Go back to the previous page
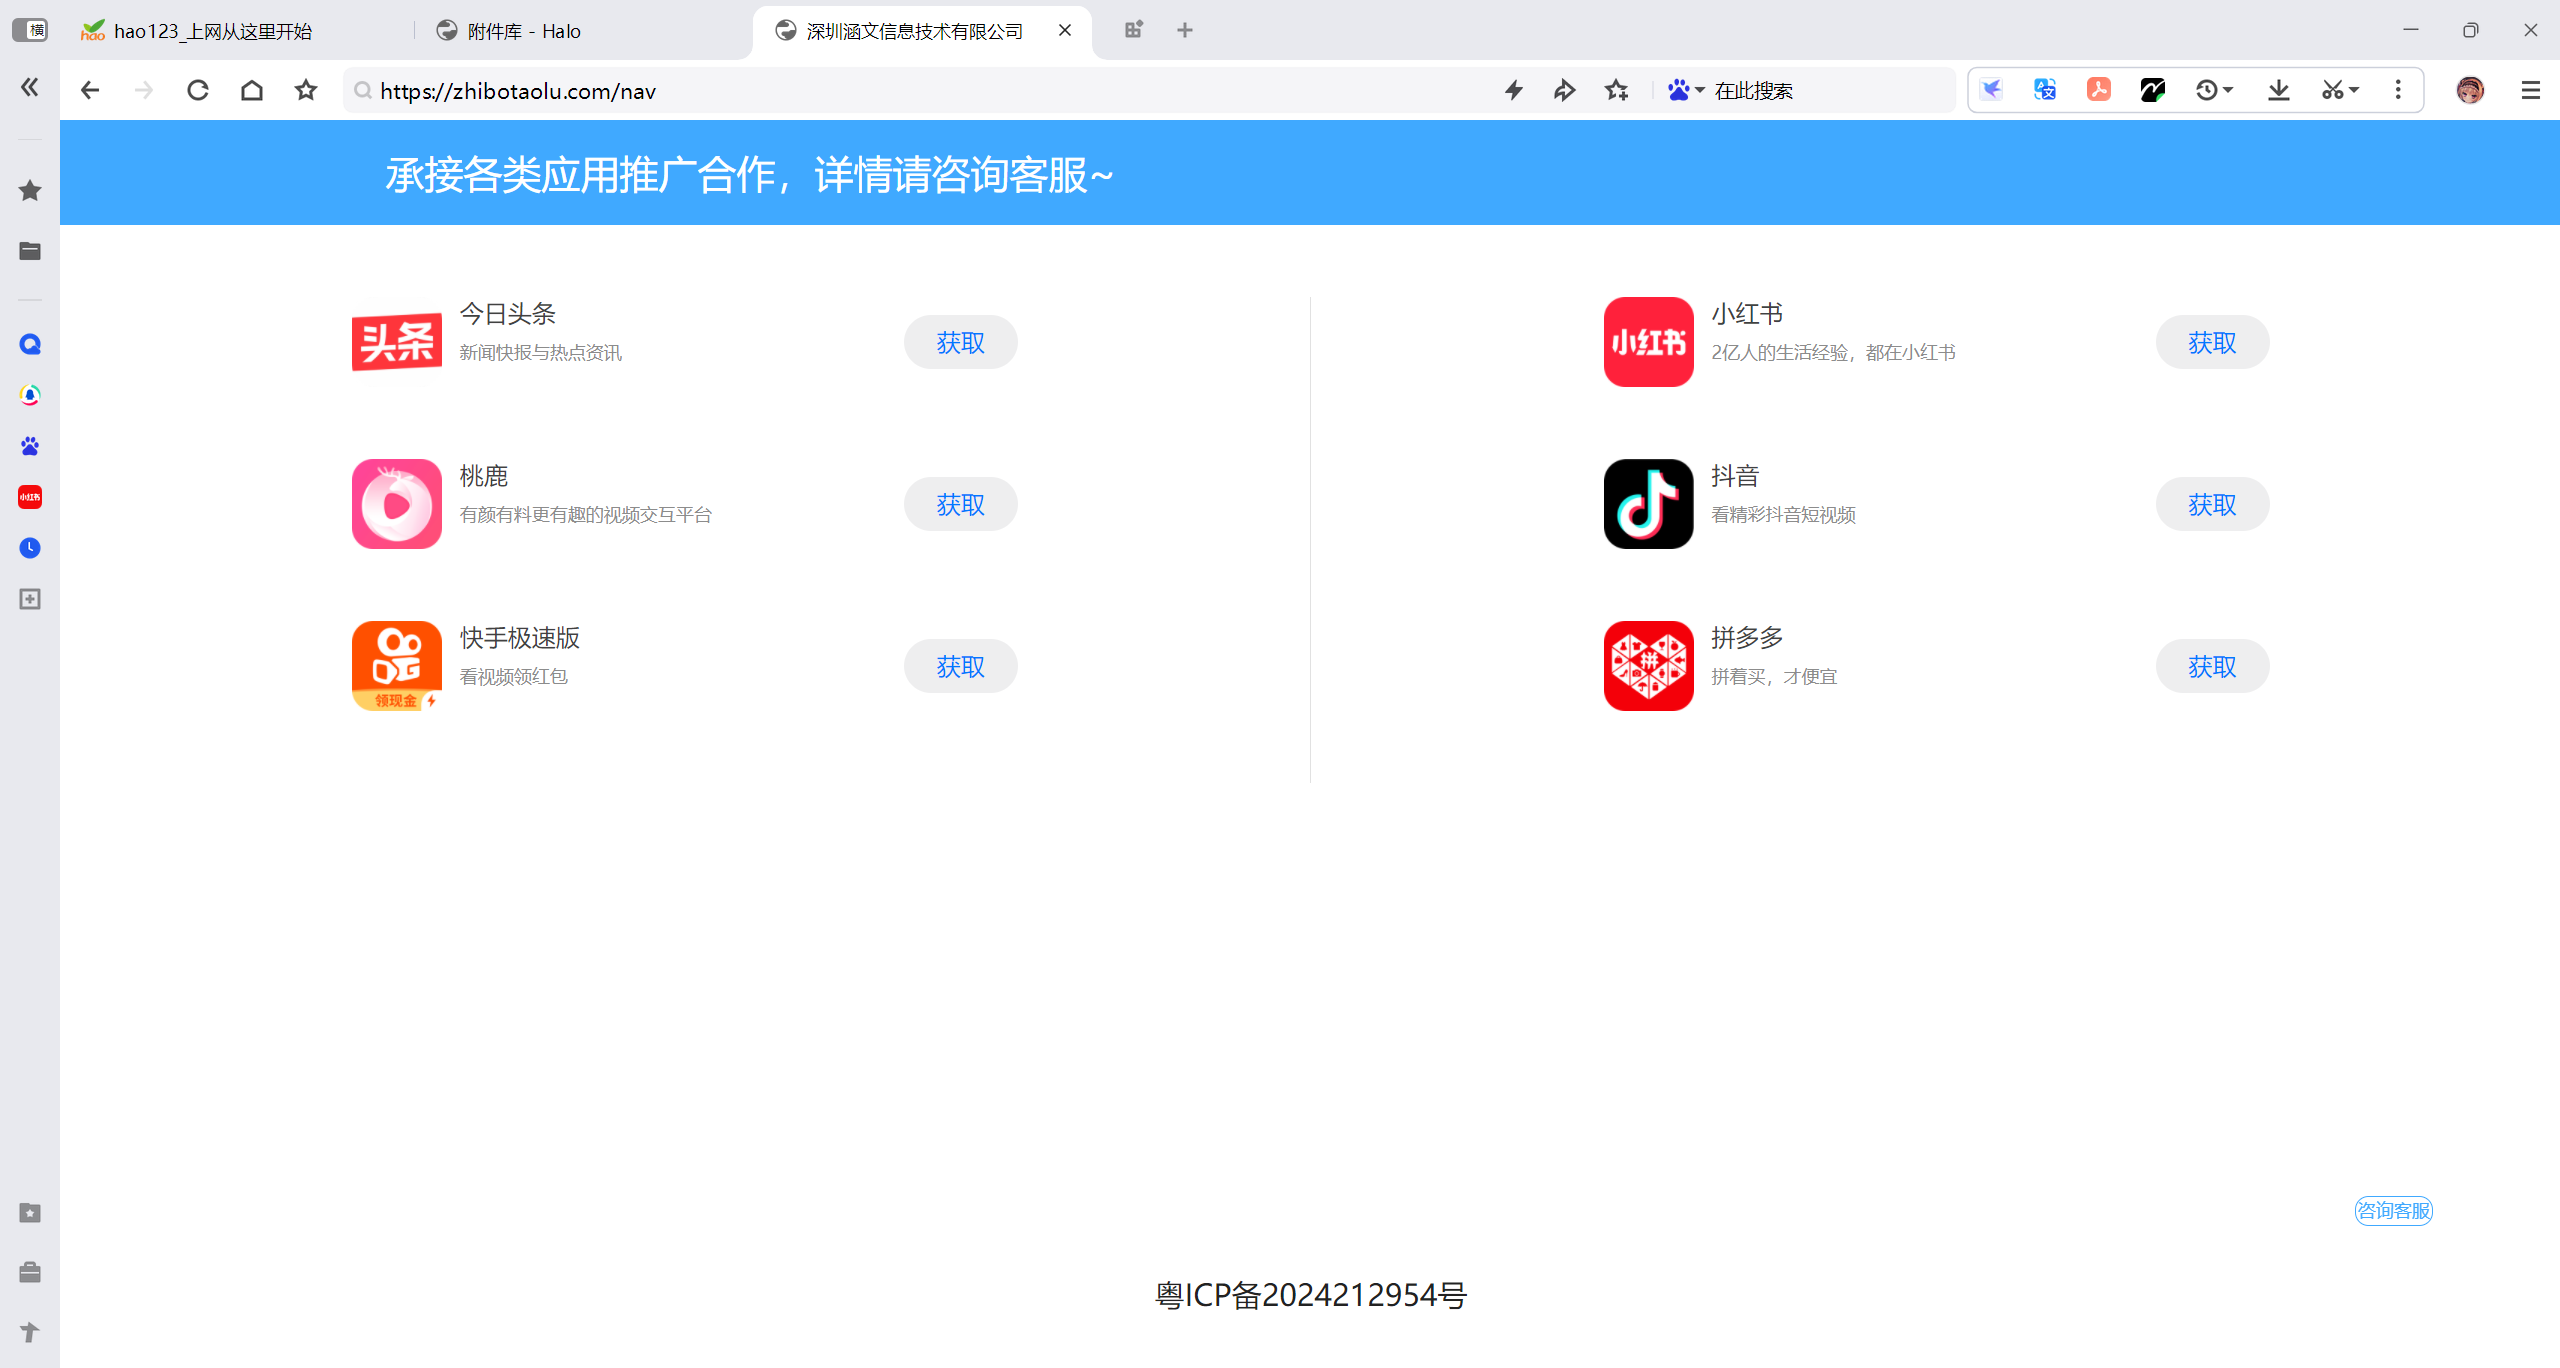 (90, 90)
